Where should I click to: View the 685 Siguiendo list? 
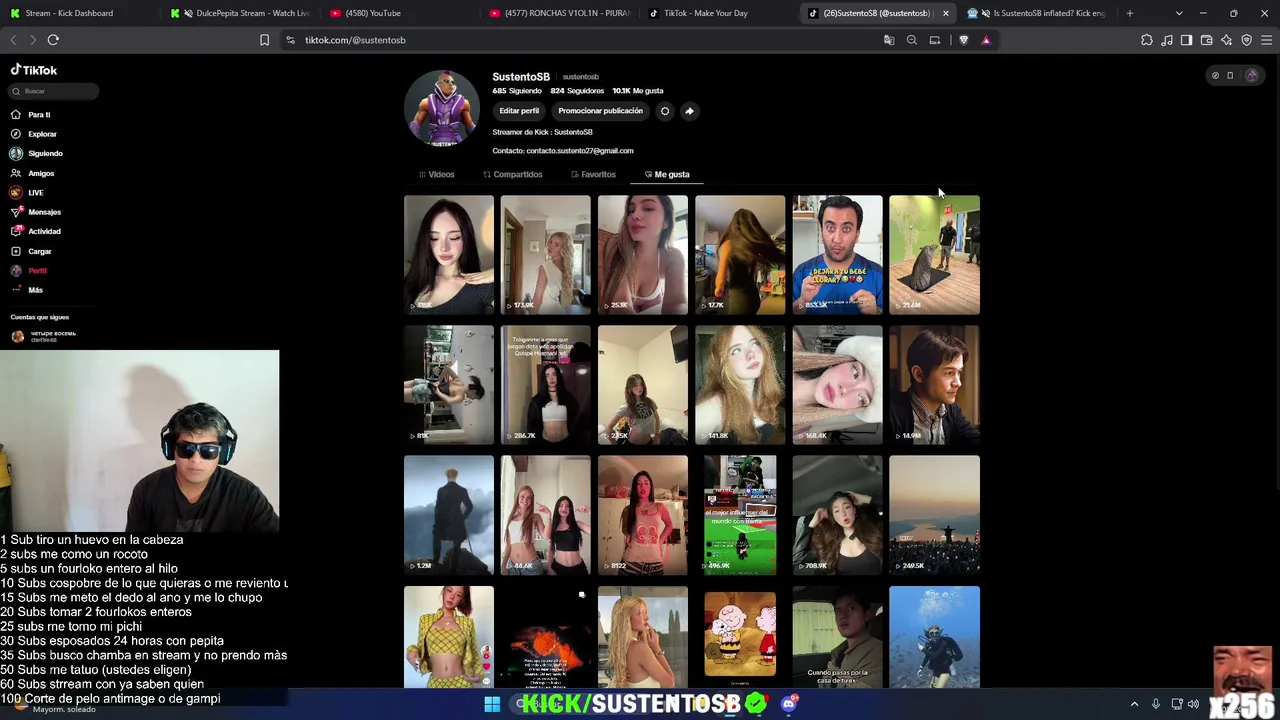[x=517, y=91]
